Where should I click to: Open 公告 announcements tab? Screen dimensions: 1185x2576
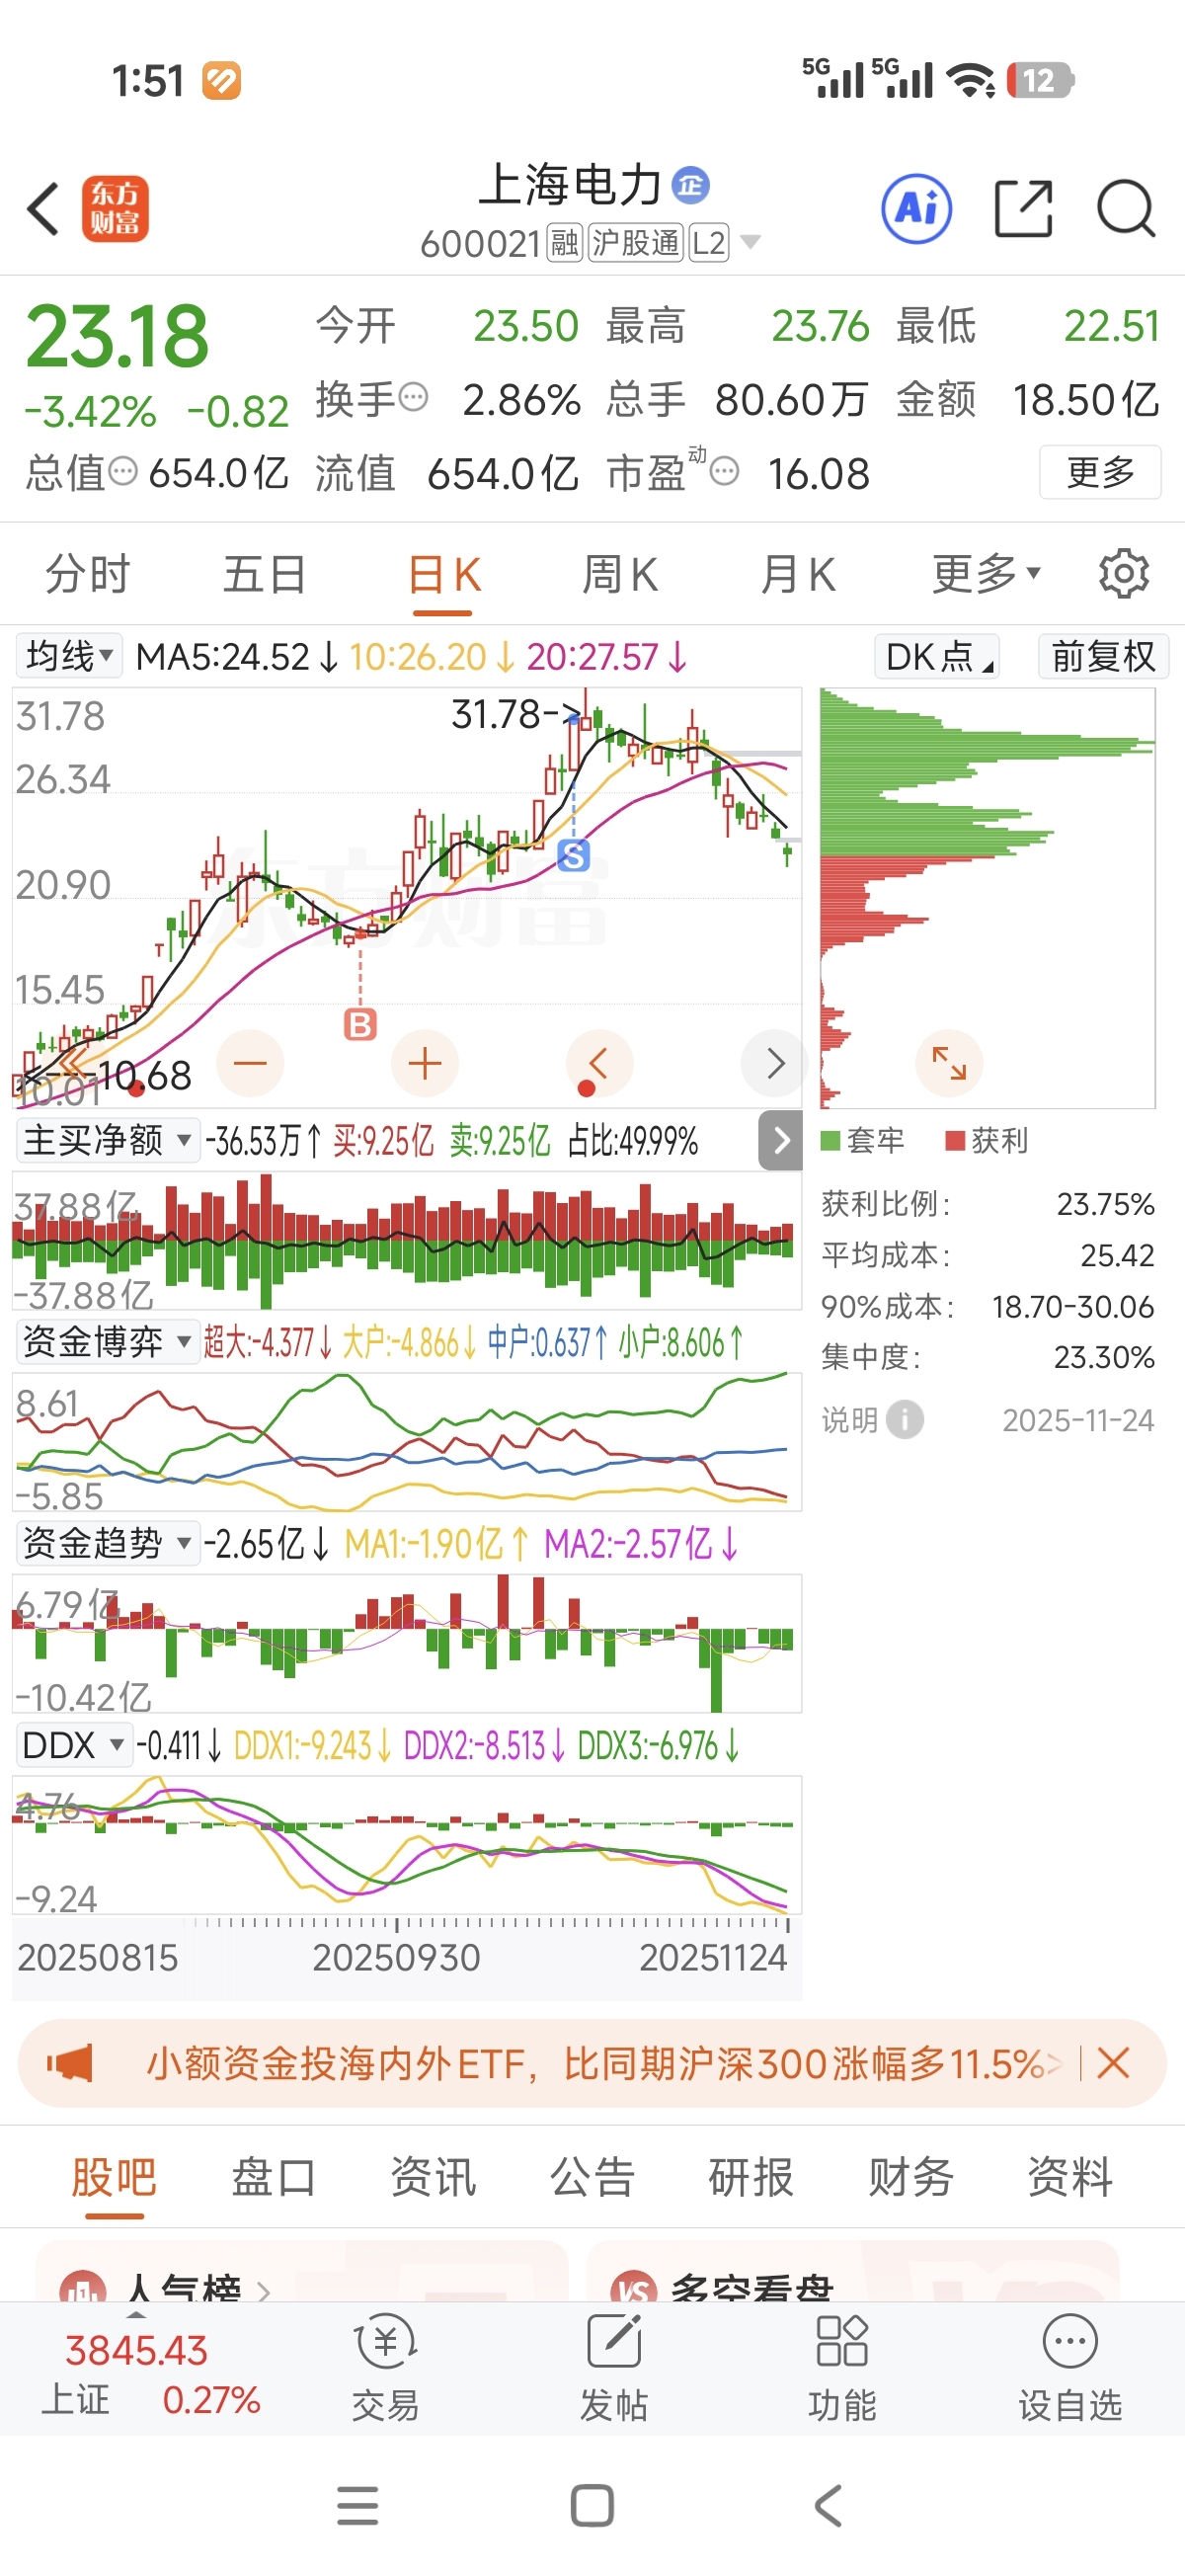click(x=592, y=2177)
